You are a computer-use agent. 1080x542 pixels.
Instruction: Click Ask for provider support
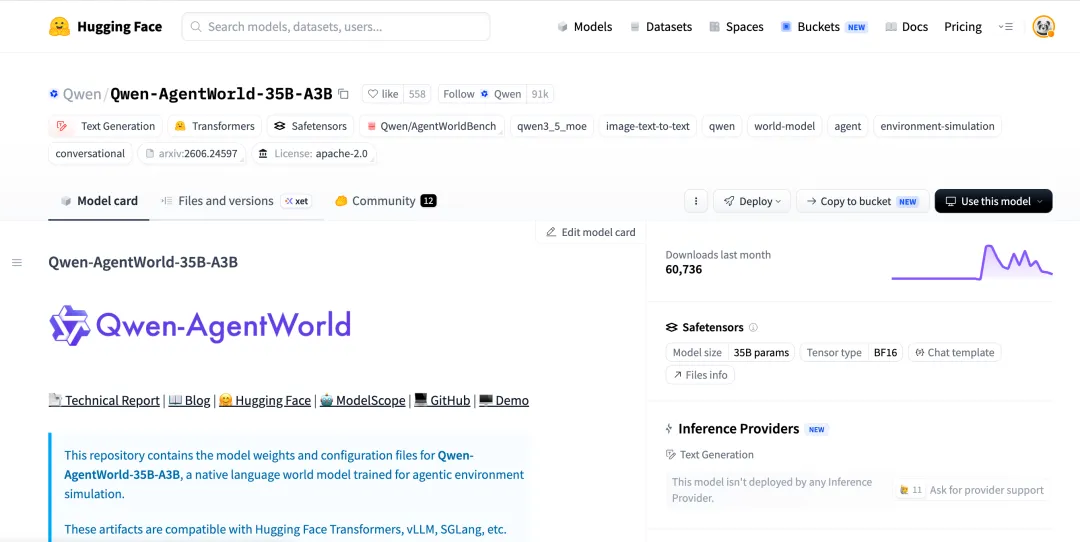pos(972,490)
